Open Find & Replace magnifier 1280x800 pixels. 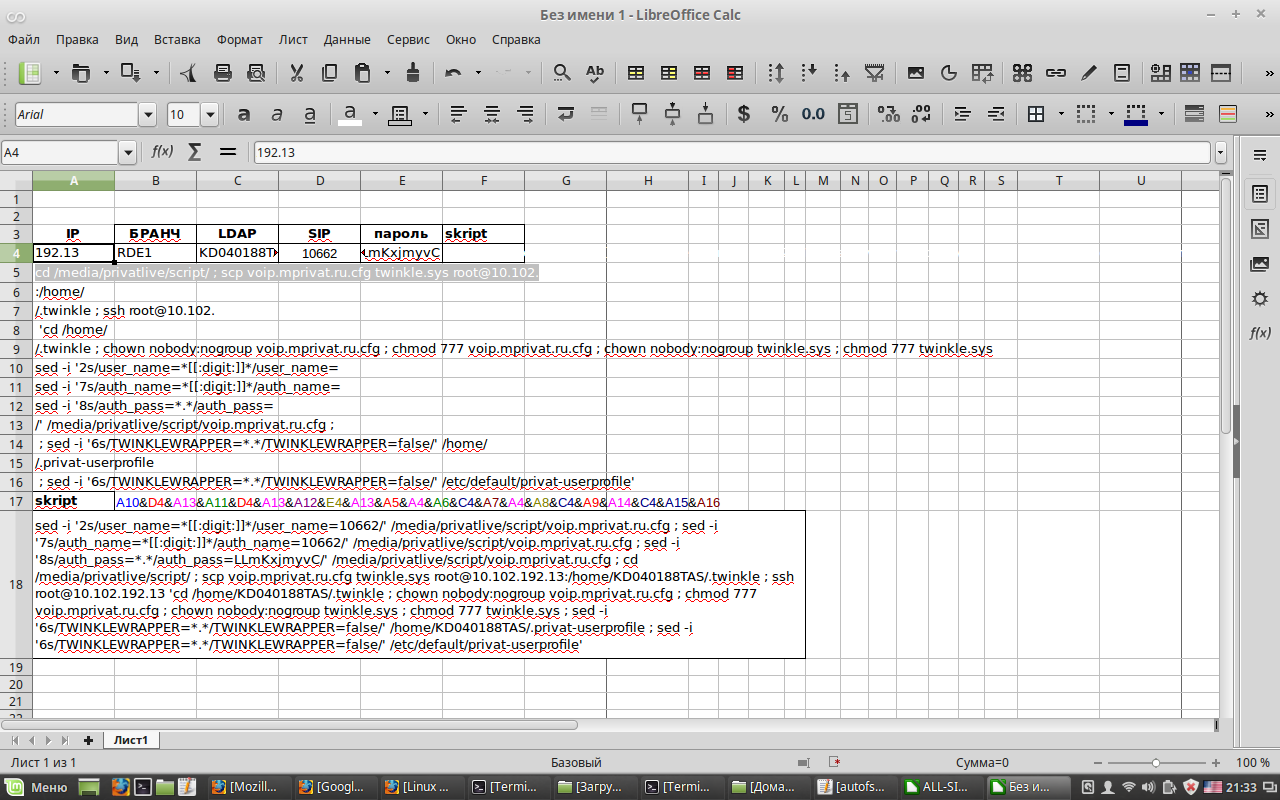tap(562, 73)
